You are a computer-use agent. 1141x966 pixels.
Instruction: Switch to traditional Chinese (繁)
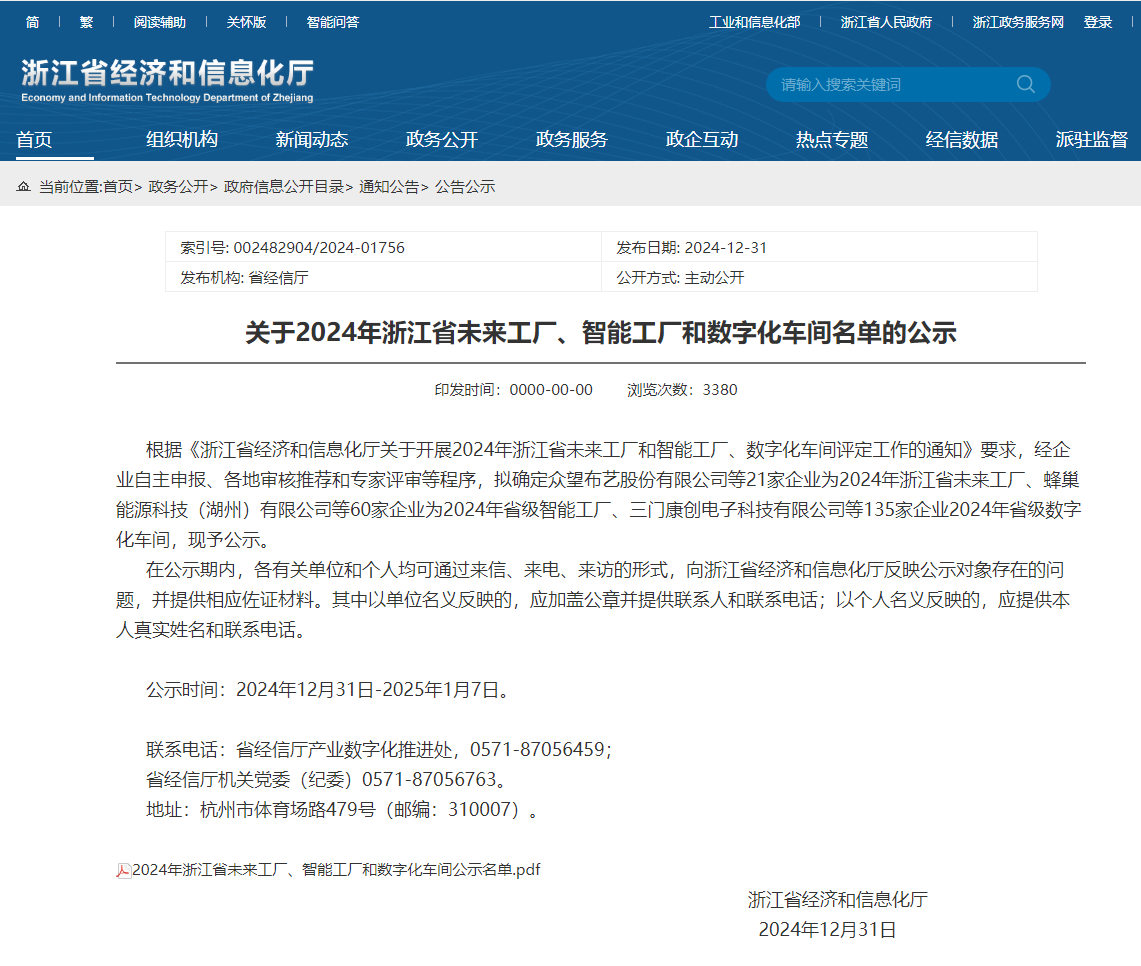(x=86, y=22)
